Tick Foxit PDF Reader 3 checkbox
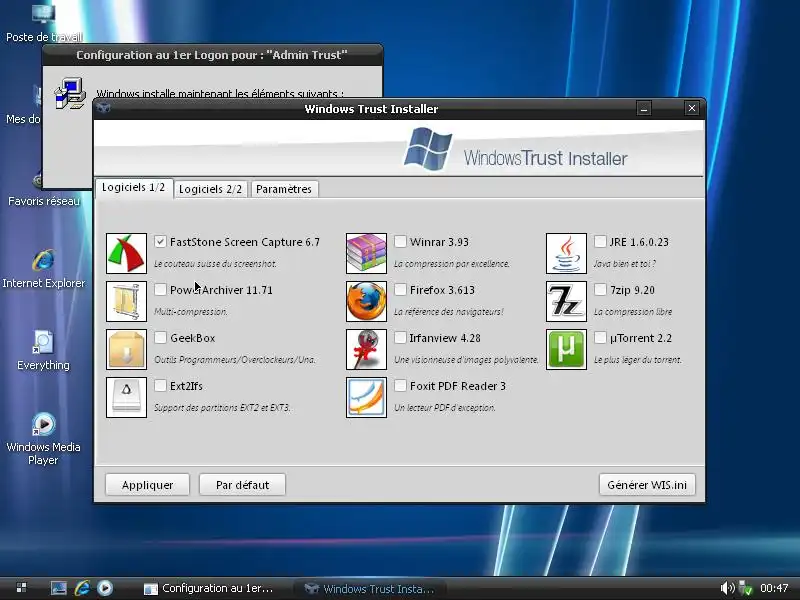Image resolution: width=800 pixels, height=600 pixels. click(x=400, y=385)
